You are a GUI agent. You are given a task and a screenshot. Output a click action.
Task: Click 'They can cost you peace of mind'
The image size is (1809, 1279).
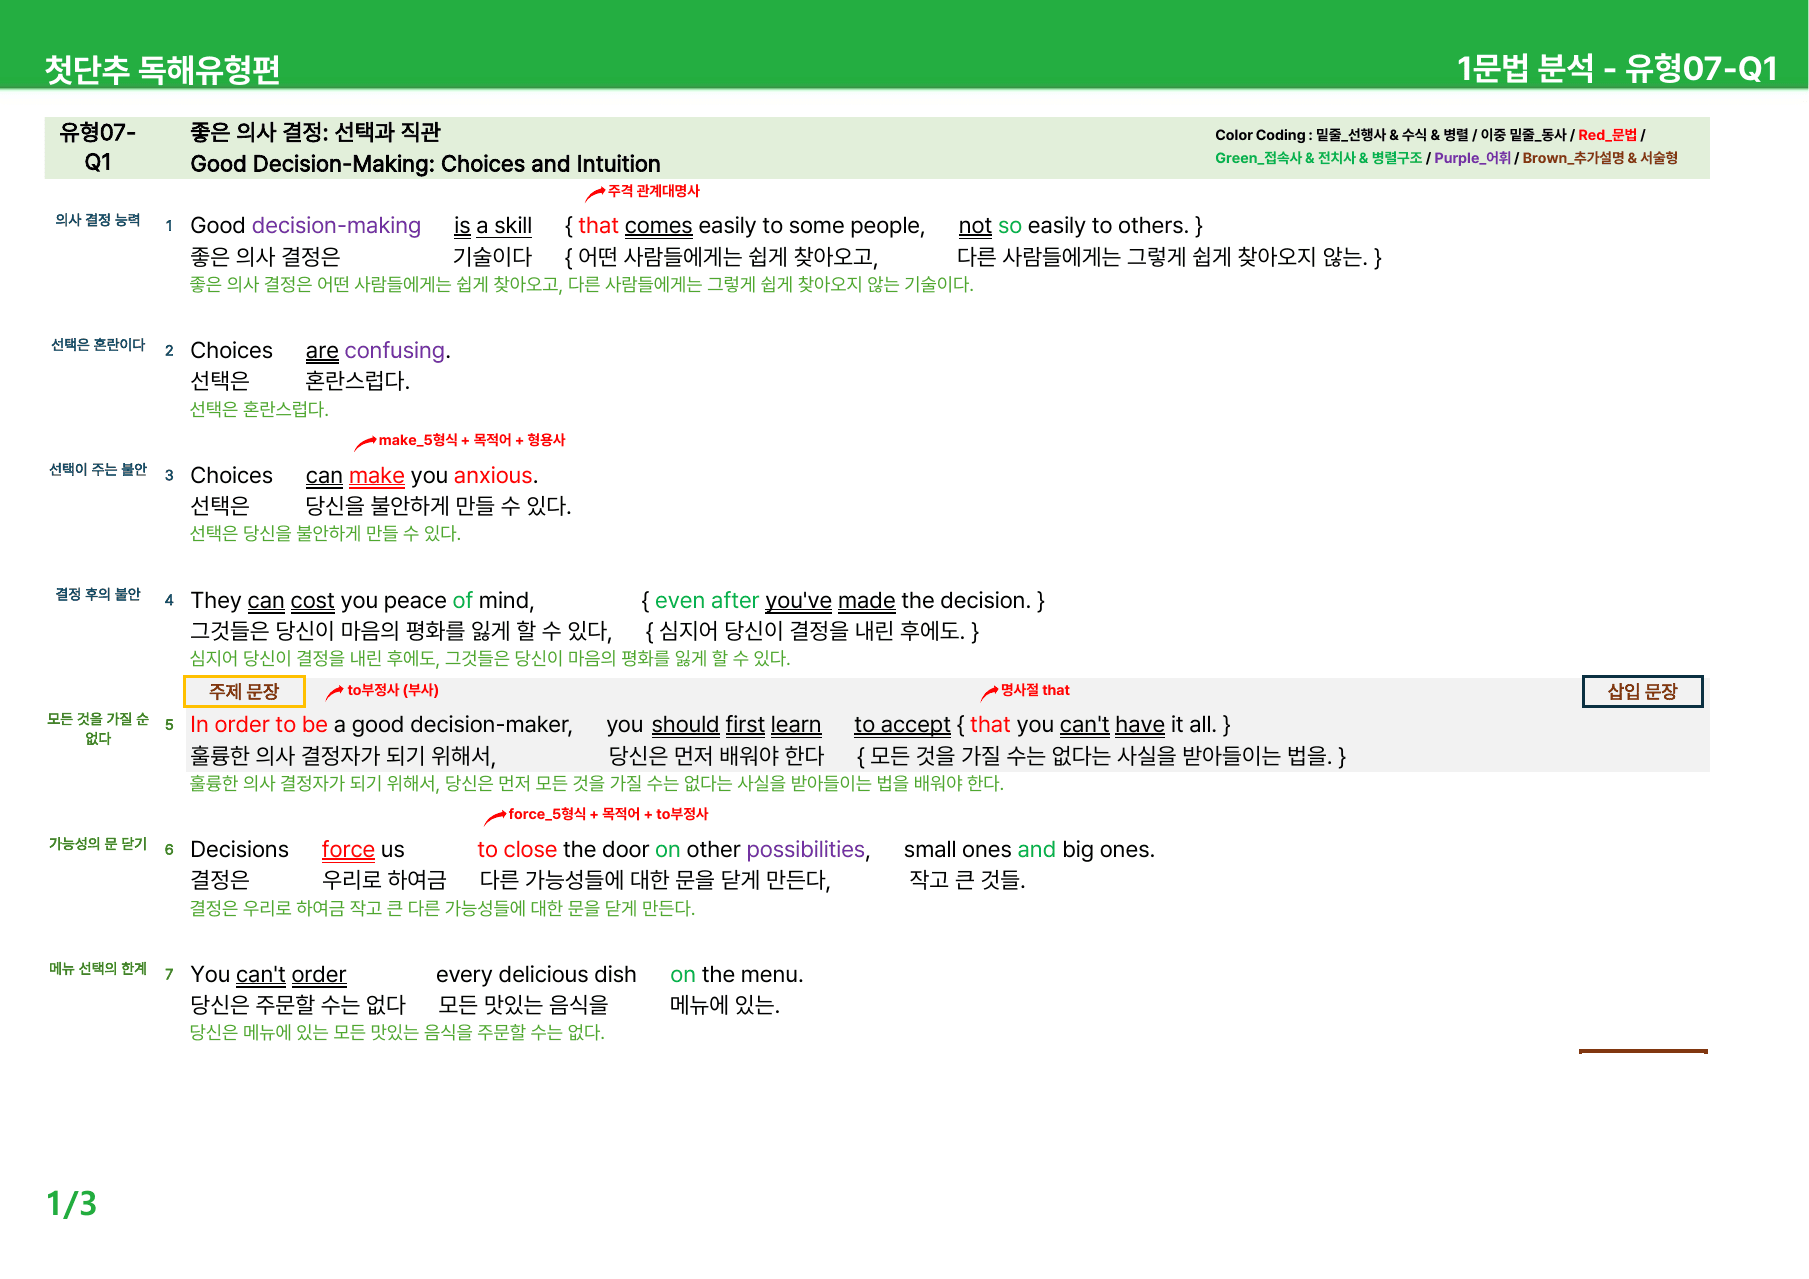(x=362, y=601)
